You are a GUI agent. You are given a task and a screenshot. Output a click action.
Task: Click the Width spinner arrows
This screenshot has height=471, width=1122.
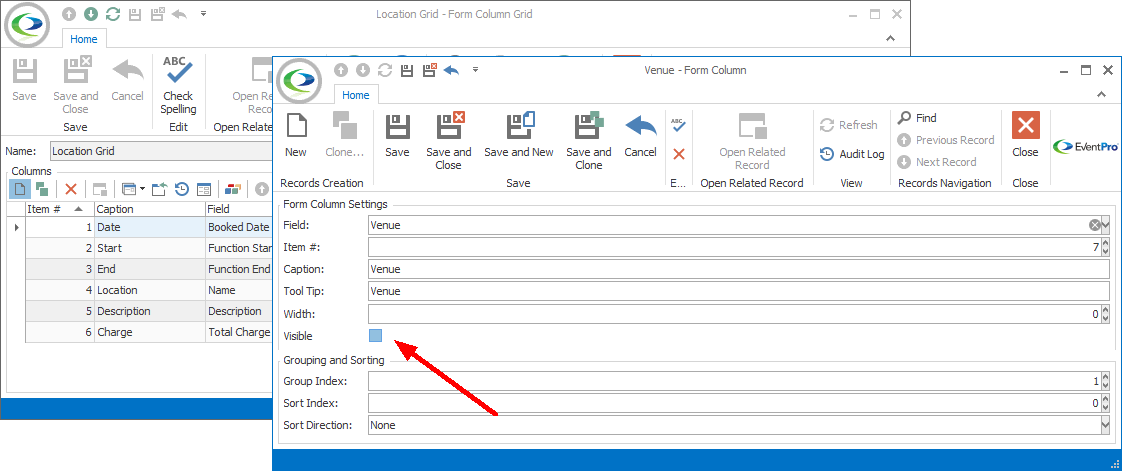point(1106,314)
